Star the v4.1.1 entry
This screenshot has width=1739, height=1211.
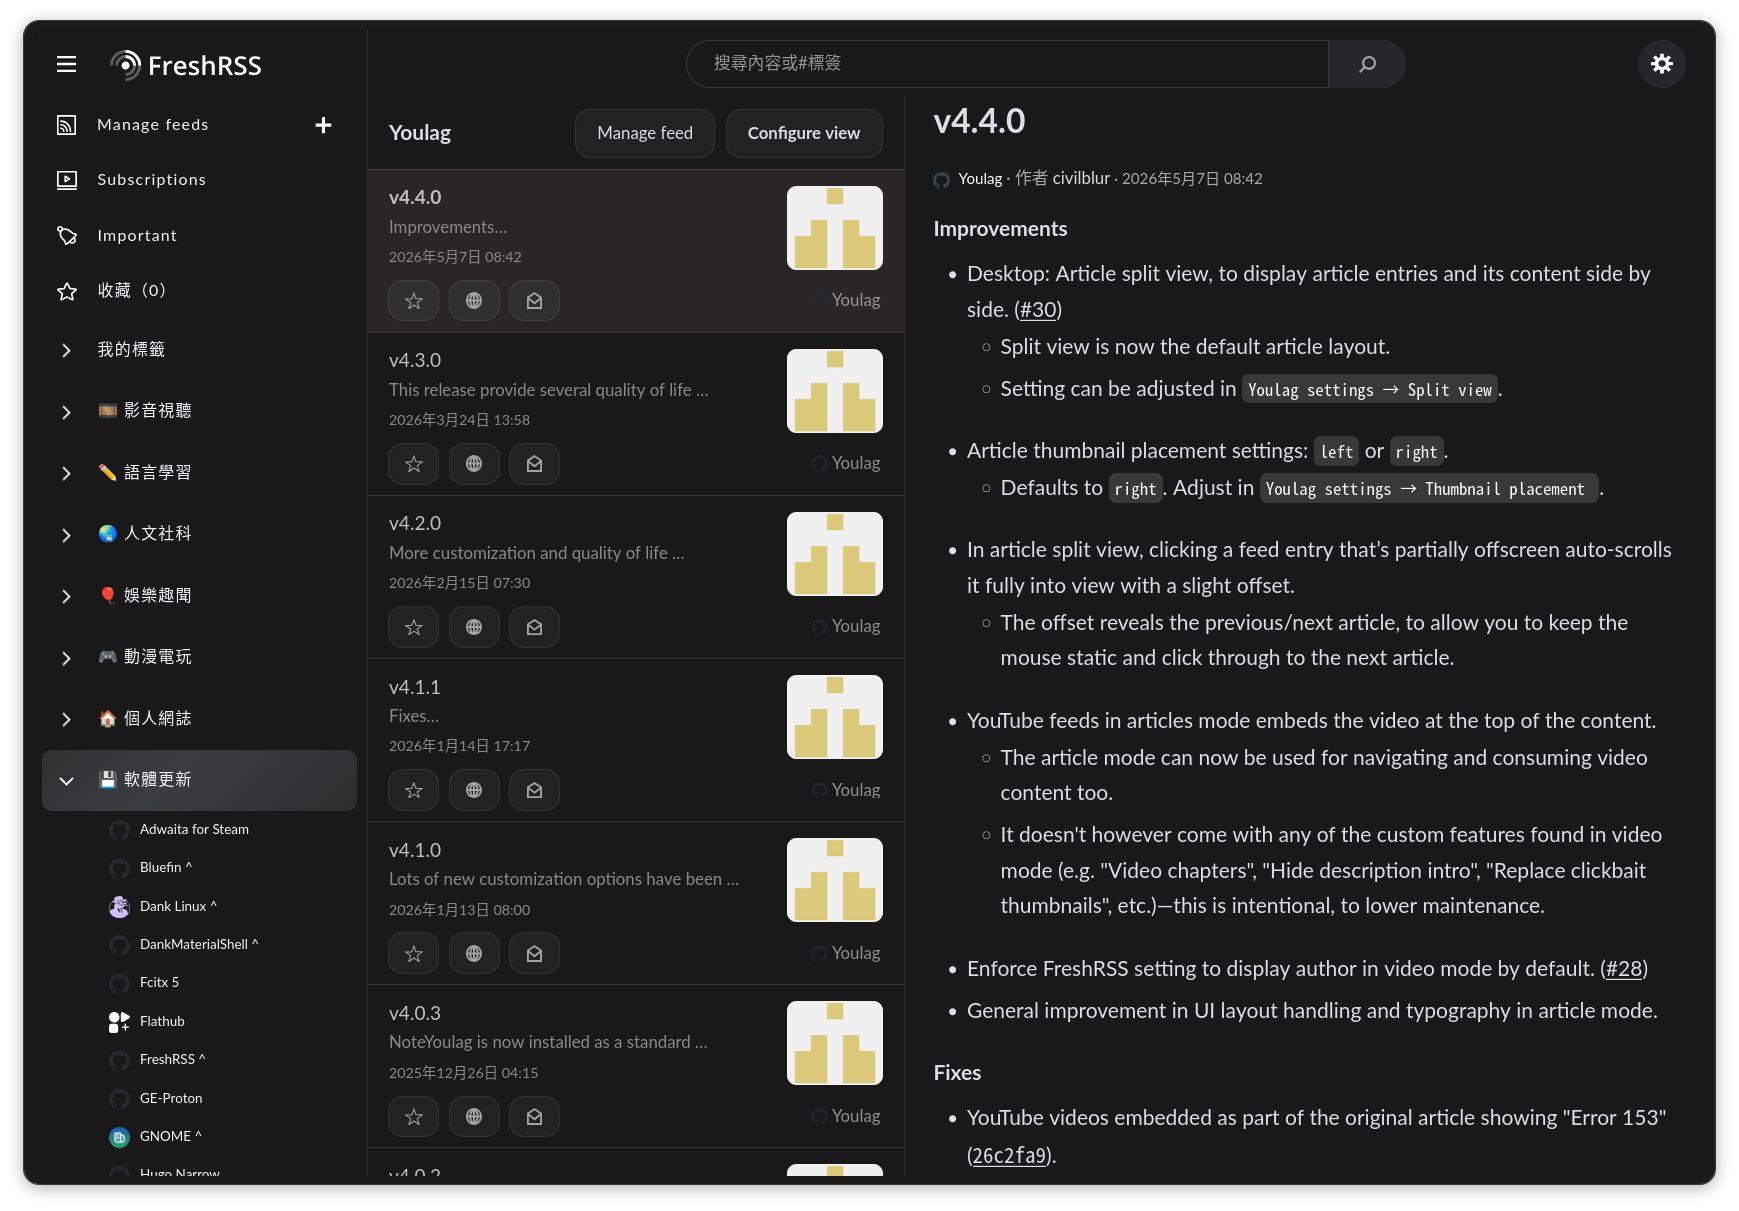tap(414, 790)
